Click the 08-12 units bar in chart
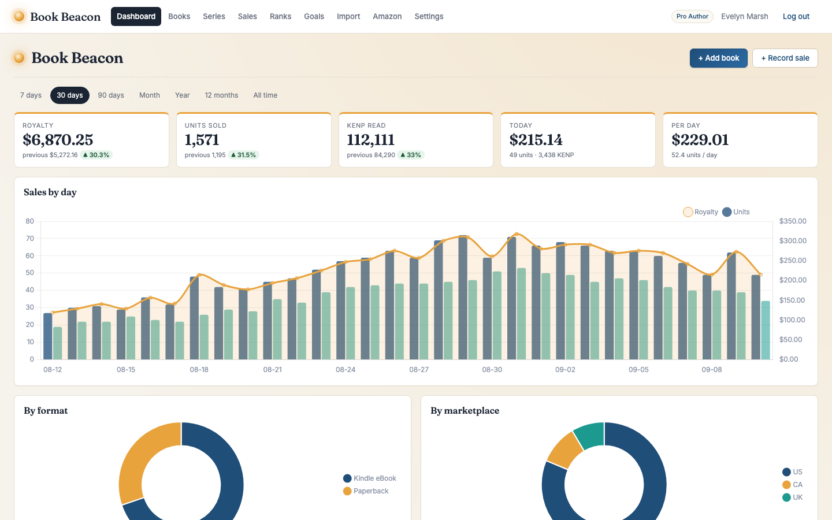 click(48, 336)
